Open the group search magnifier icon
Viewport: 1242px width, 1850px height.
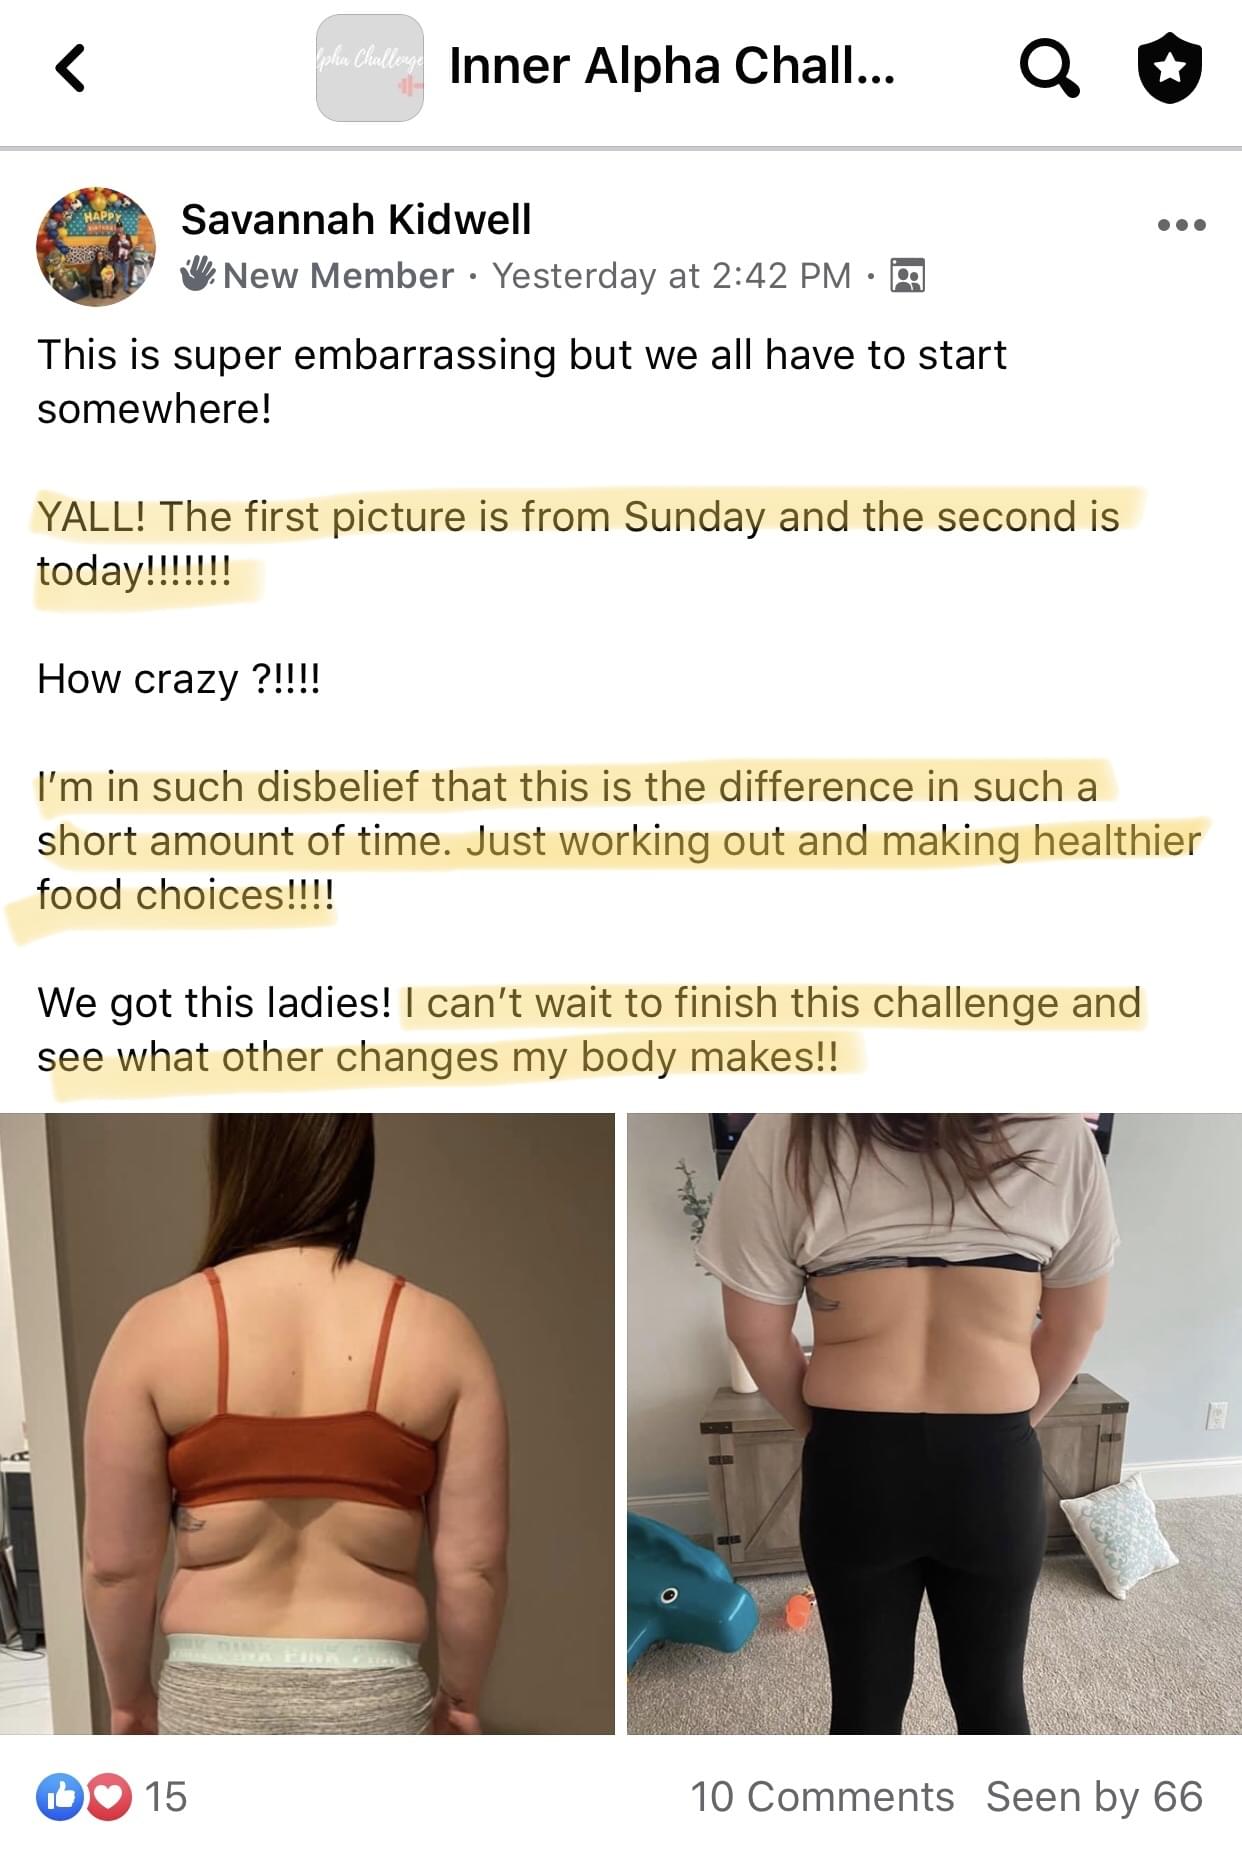click(1049, 67)
